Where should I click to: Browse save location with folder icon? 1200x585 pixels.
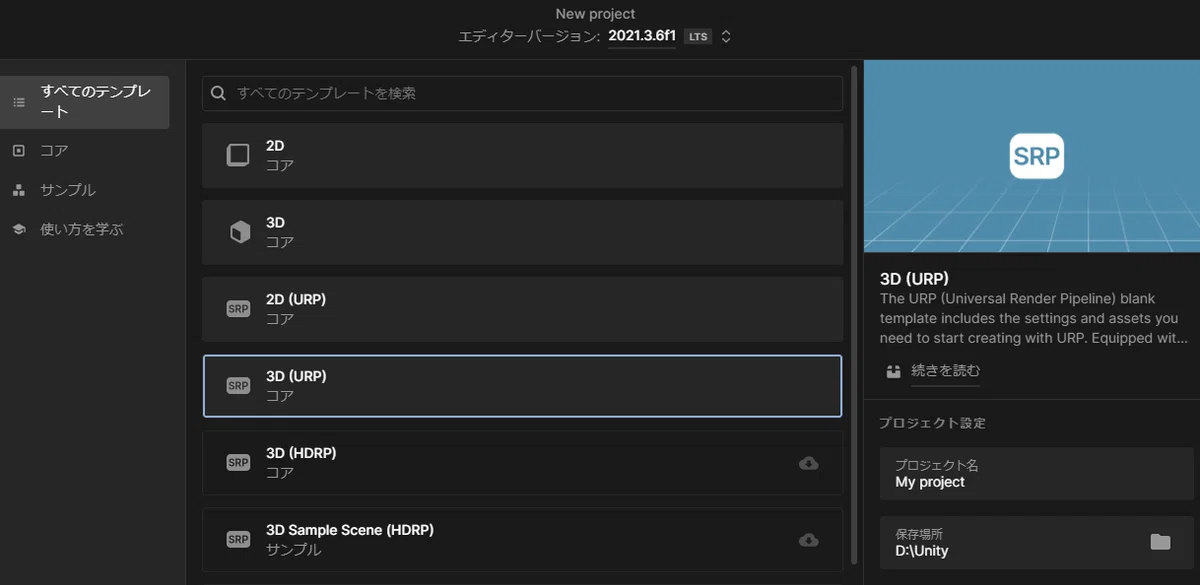[1160, 542]
